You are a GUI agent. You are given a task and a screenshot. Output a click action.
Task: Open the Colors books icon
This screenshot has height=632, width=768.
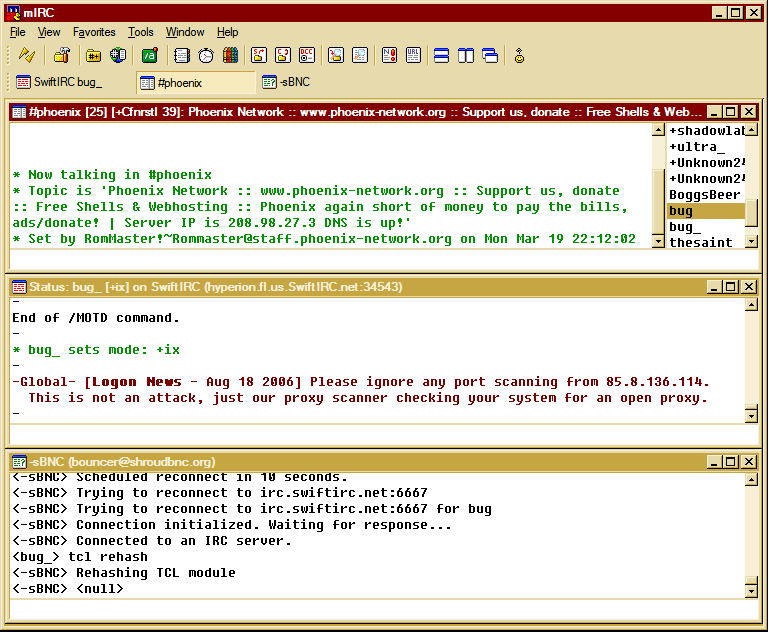point(230,55)
